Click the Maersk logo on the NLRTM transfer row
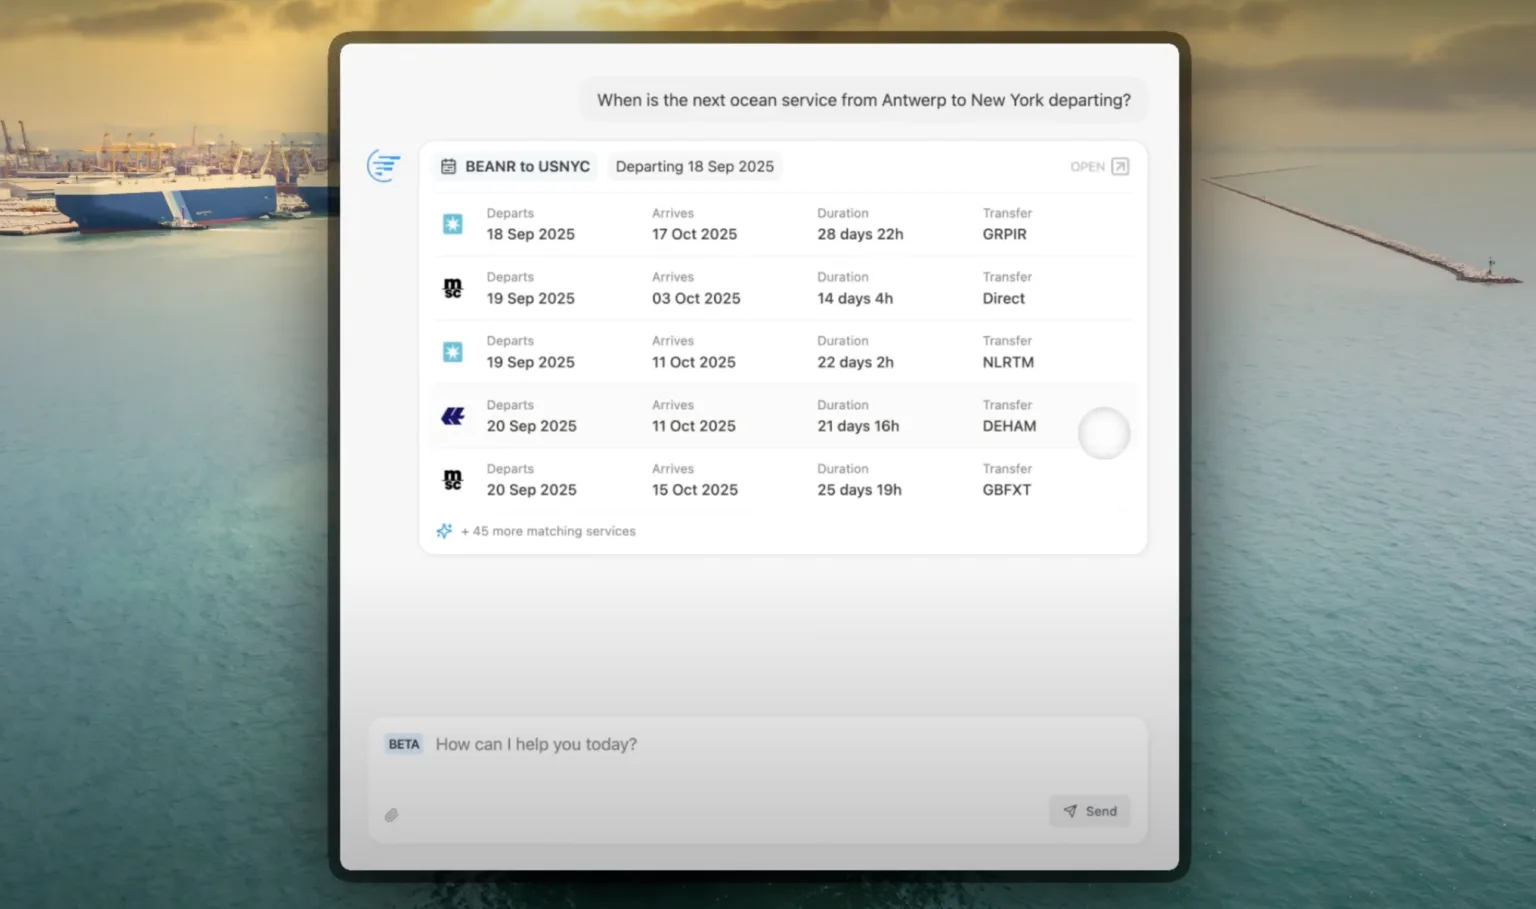 click(x=453, y=352)
